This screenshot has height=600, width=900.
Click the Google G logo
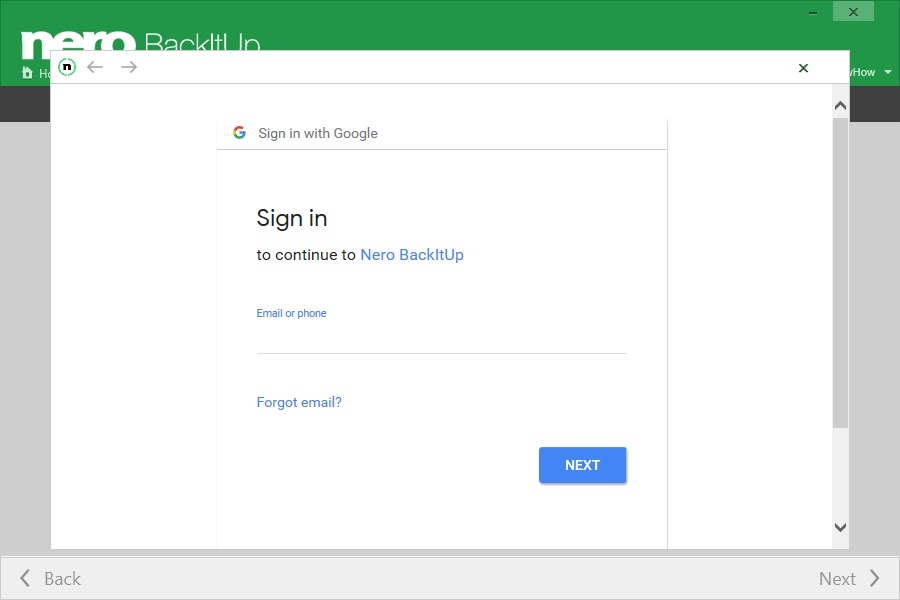239,133
